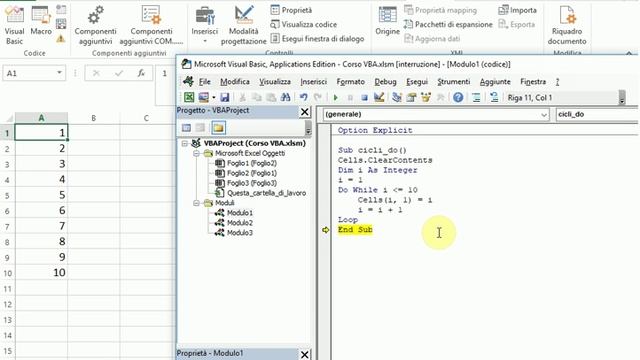Close the Progetto - VBAProject pane
This screenshot has width=640, height=360.
304,111
